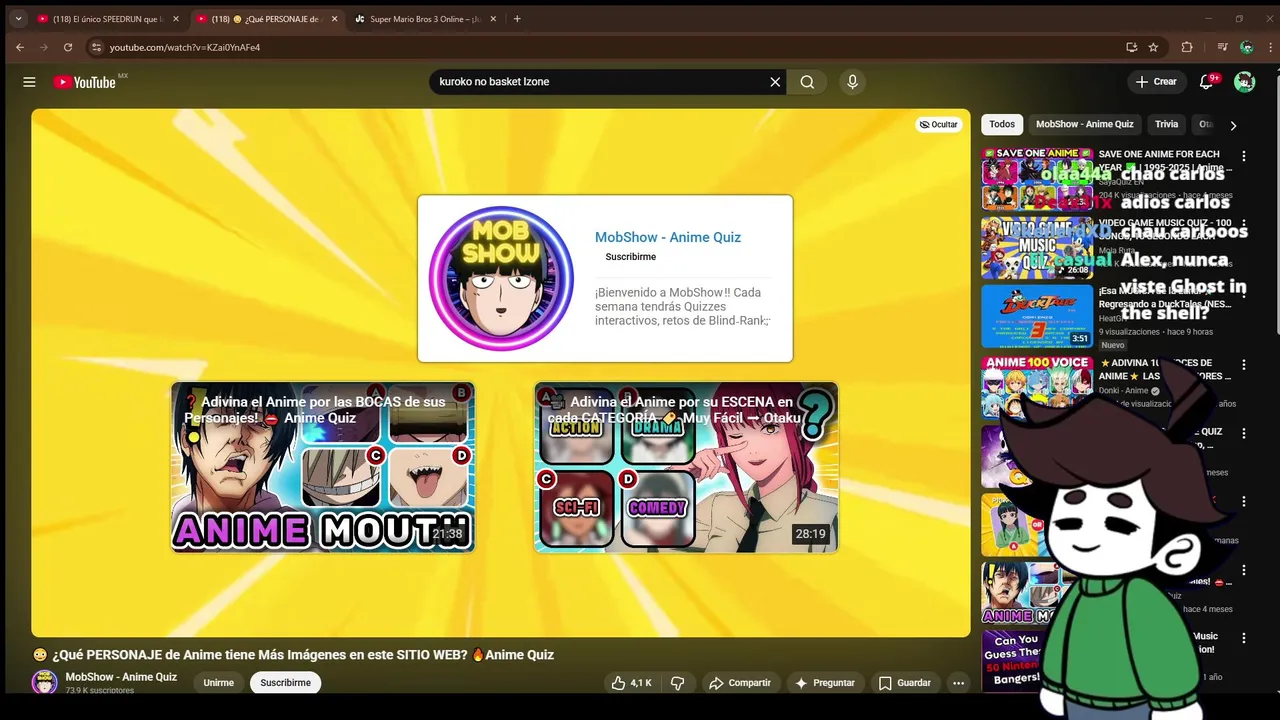This screenshot has width=1280, height=720.
Task: Open options for SAVE ONE ANIME video
Action: click(x=1244, y=157)
